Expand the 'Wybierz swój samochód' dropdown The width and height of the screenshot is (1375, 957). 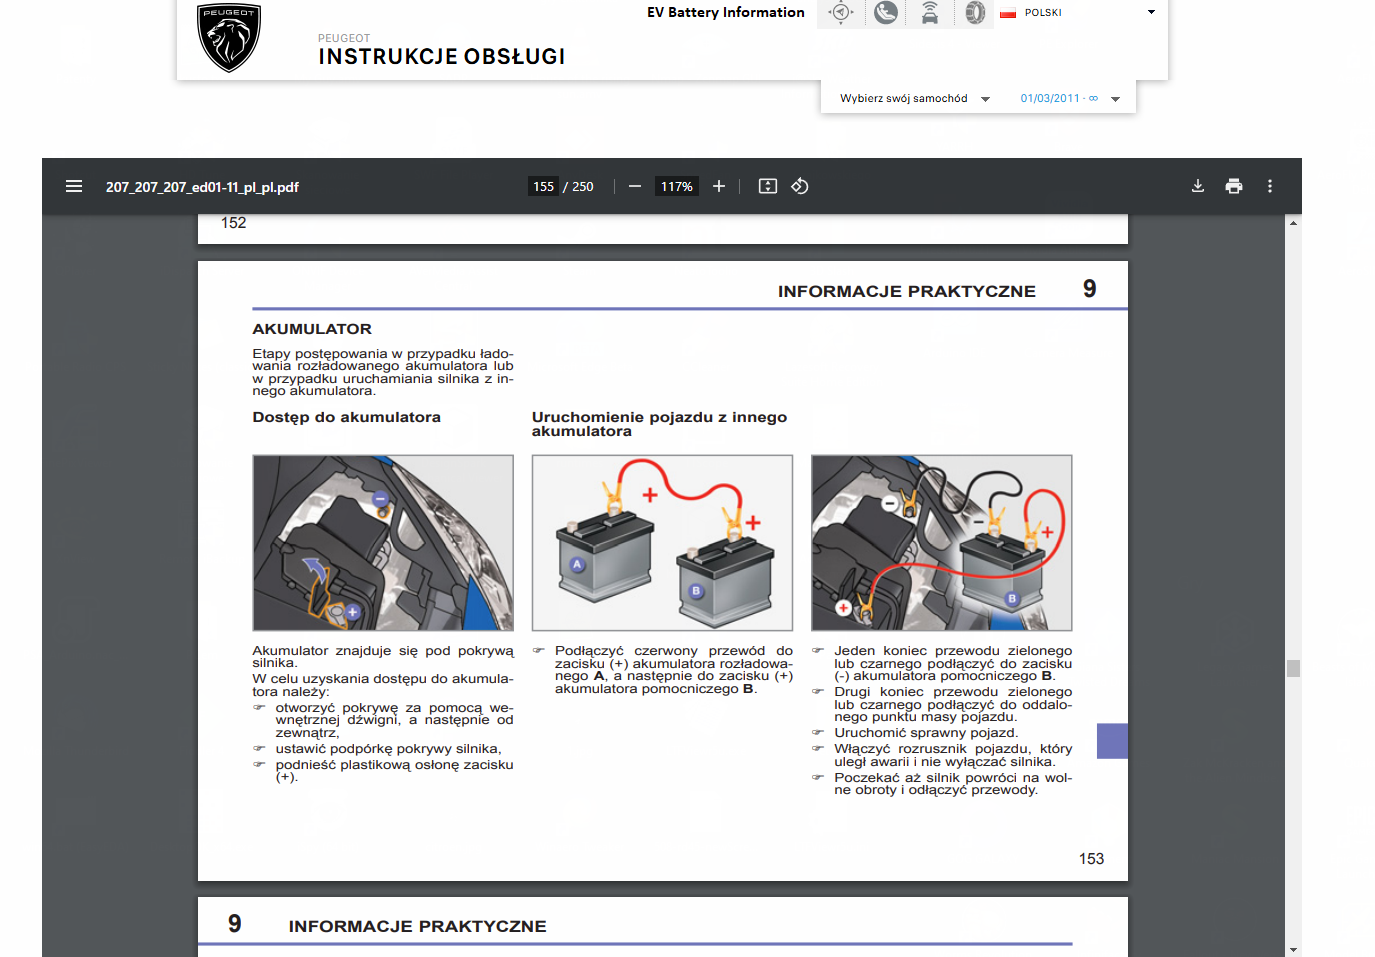[914, 98]
